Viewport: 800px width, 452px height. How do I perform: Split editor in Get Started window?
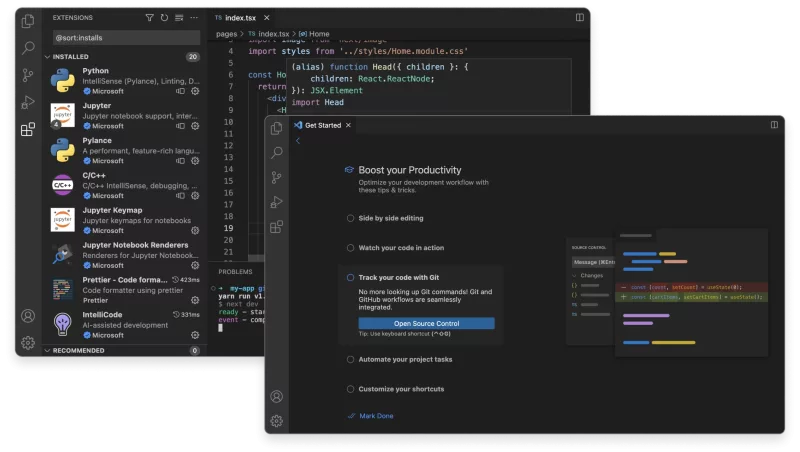pyautogui.click(x=774, y=124)
